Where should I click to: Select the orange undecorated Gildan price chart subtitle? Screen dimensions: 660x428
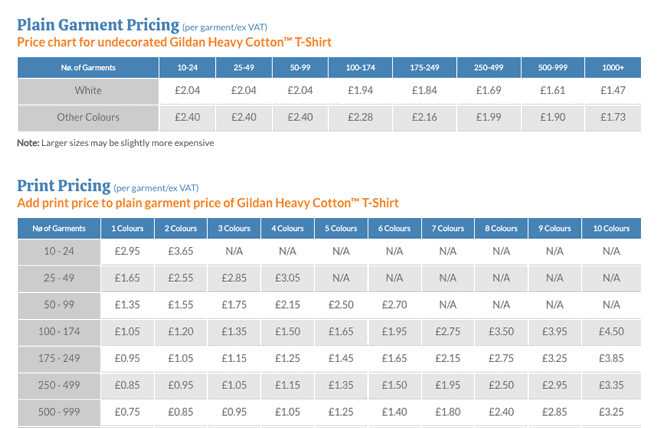[x=174, y=42]
